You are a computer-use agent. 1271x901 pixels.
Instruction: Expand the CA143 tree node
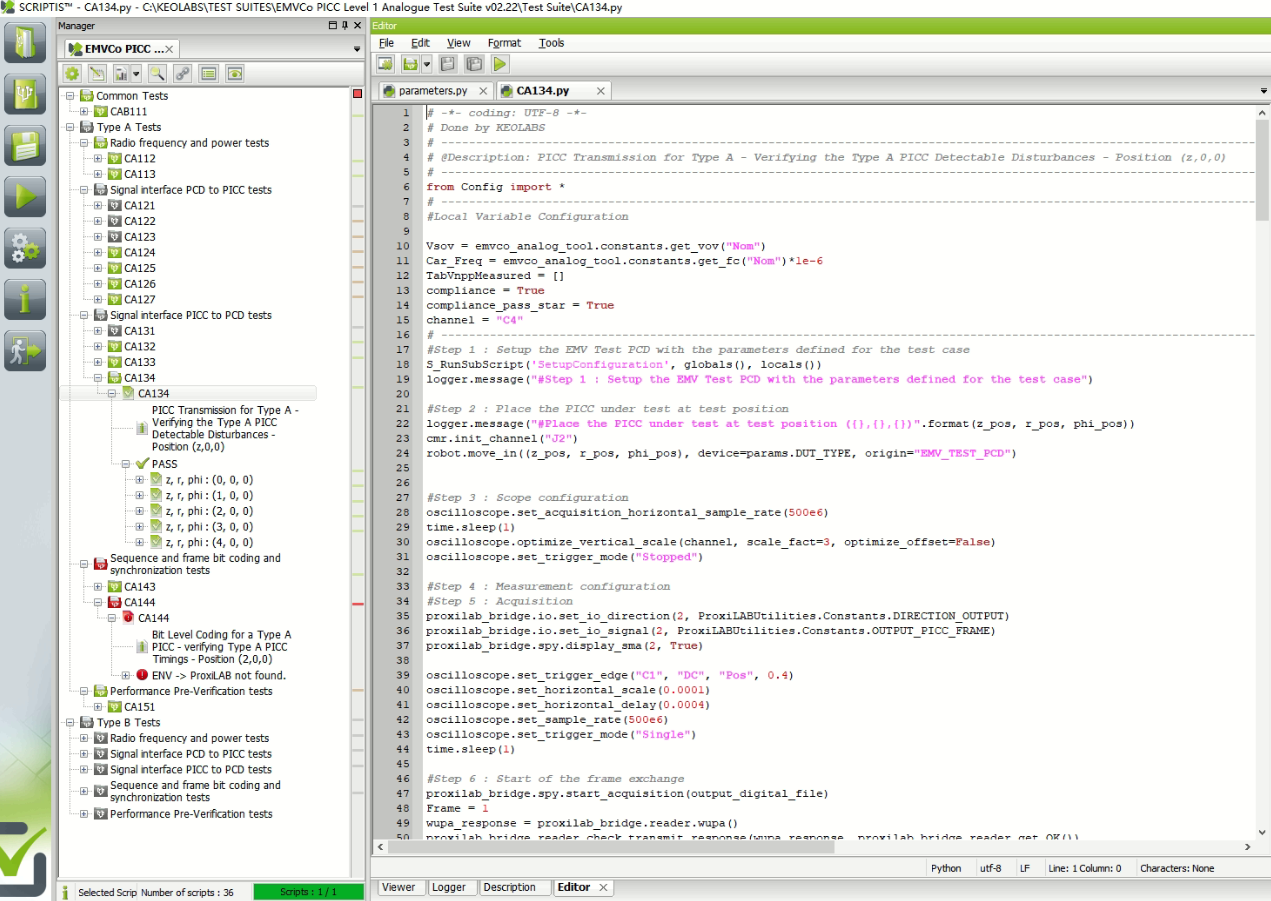click(x=98, y=587)
